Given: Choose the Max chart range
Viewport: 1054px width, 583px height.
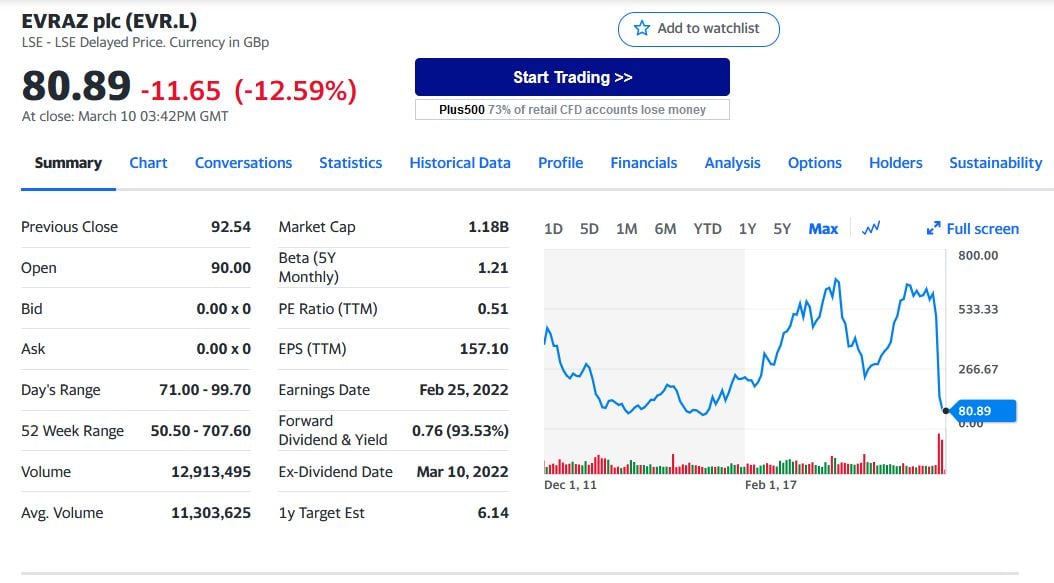Looking at the screenshot, I should pyautogui.click(x=823, y=229).
